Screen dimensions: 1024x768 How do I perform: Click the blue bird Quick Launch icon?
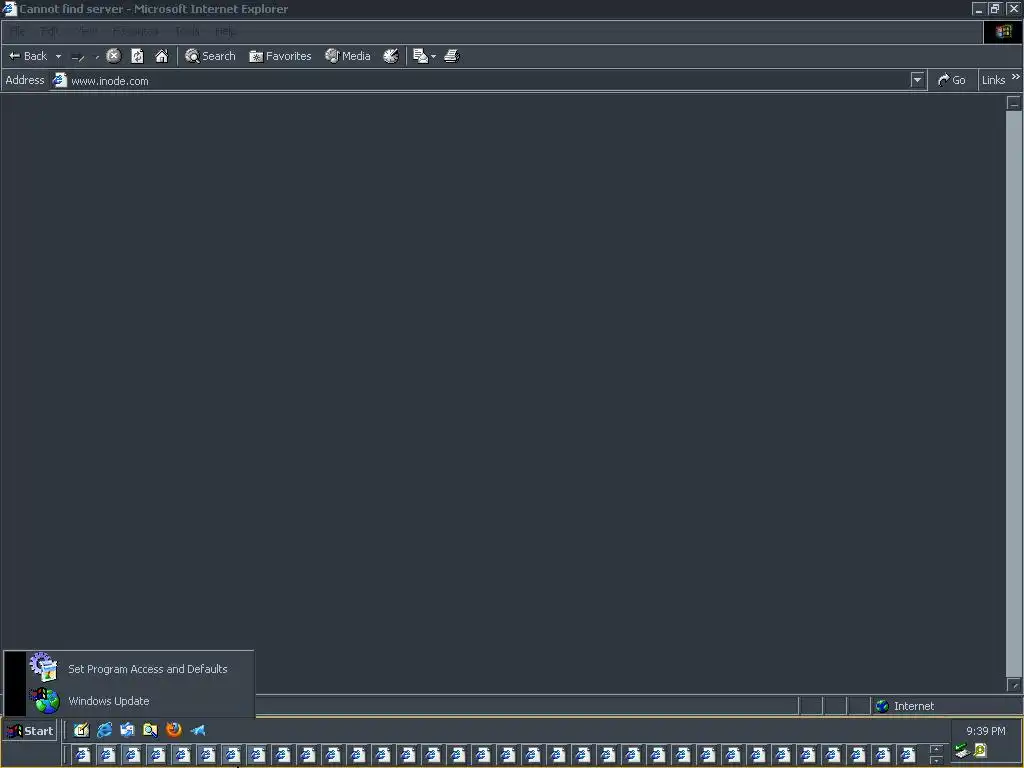pyautogui.click(x=197, y=731)
